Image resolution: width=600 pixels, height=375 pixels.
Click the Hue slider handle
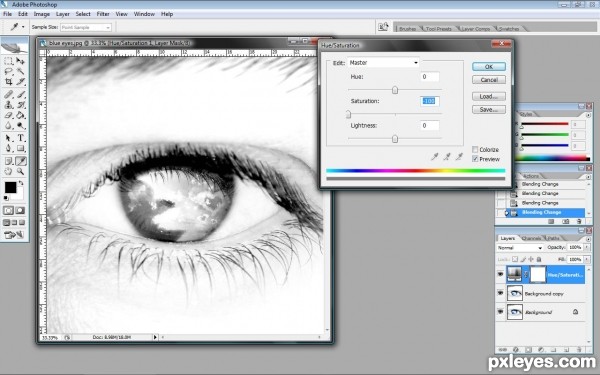[395, 90]
